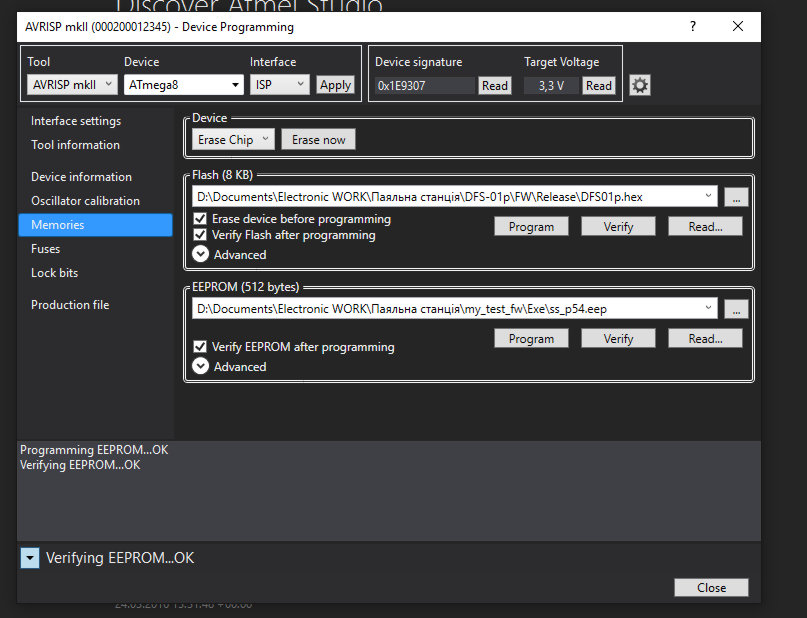
Task: Open the Erase Chip dropdown
Action: (233, 139)
